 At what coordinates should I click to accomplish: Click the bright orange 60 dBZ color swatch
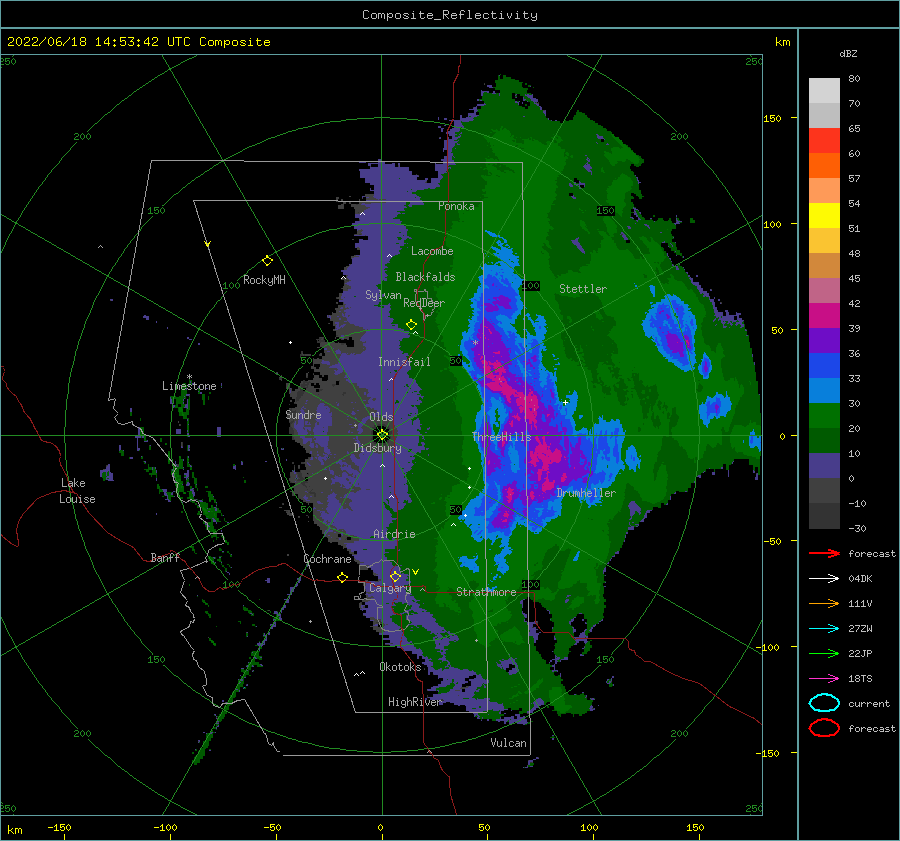tap(824, 165)
